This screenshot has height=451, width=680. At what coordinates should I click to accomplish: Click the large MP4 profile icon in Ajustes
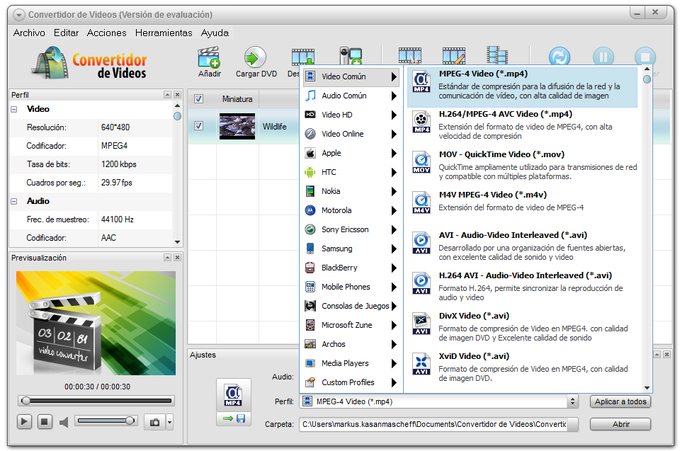point(233,395)
